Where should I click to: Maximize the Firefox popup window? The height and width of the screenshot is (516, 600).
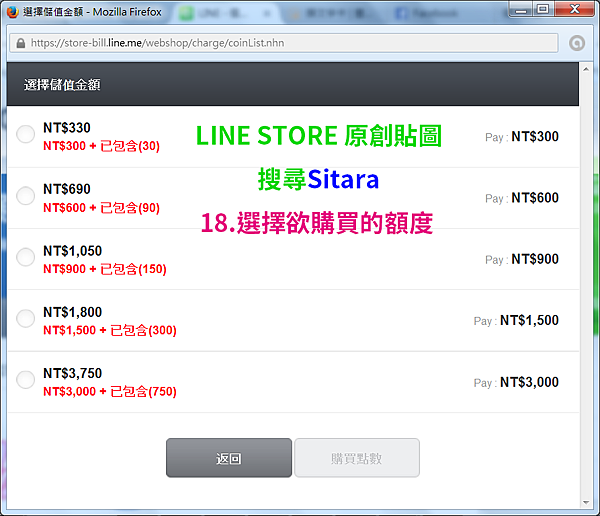click(x=543, y=10)
